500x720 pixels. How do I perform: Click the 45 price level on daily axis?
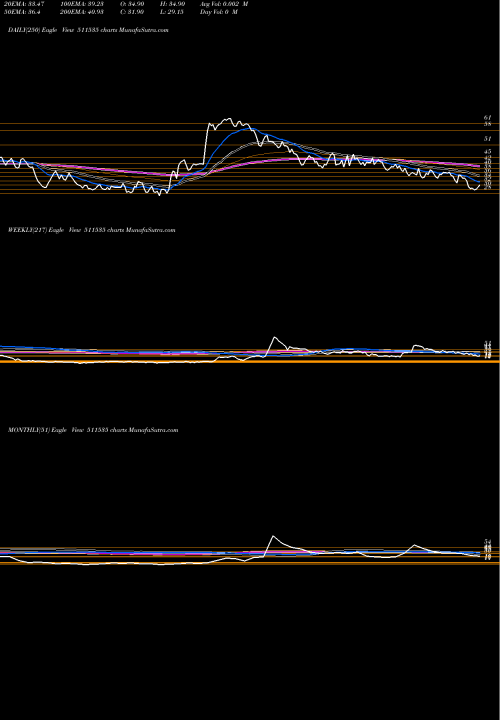(487, 152)
